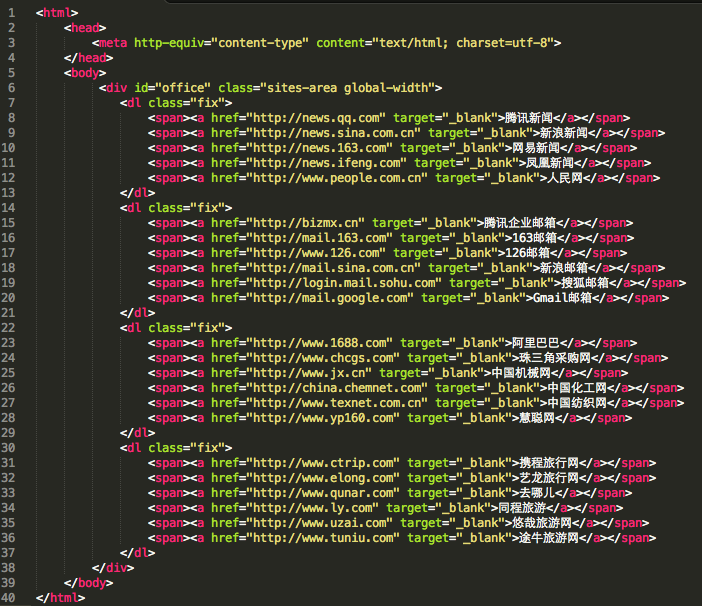Click the www.yp160.com URL
Image resolution: width=702 pixels, height=606 pixels.
[x=323, y=418]
